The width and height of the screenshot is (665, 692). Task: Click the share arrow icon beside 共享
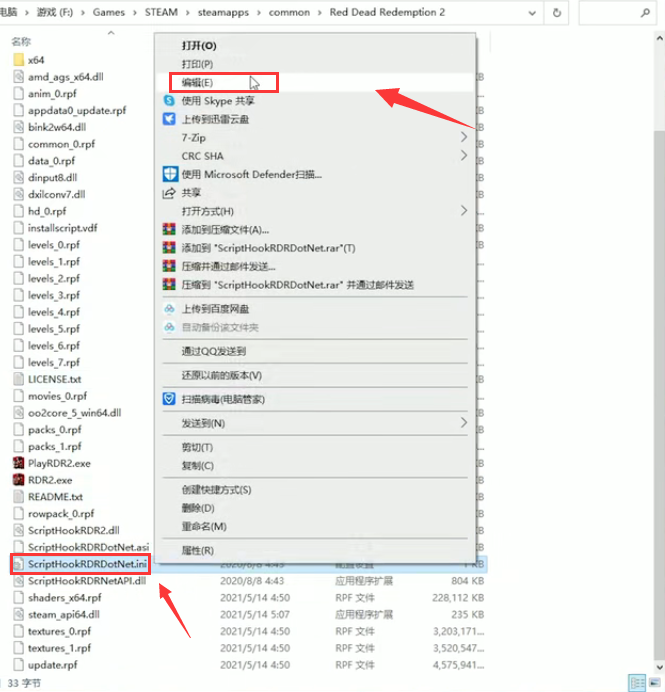[x=169, y=193]
